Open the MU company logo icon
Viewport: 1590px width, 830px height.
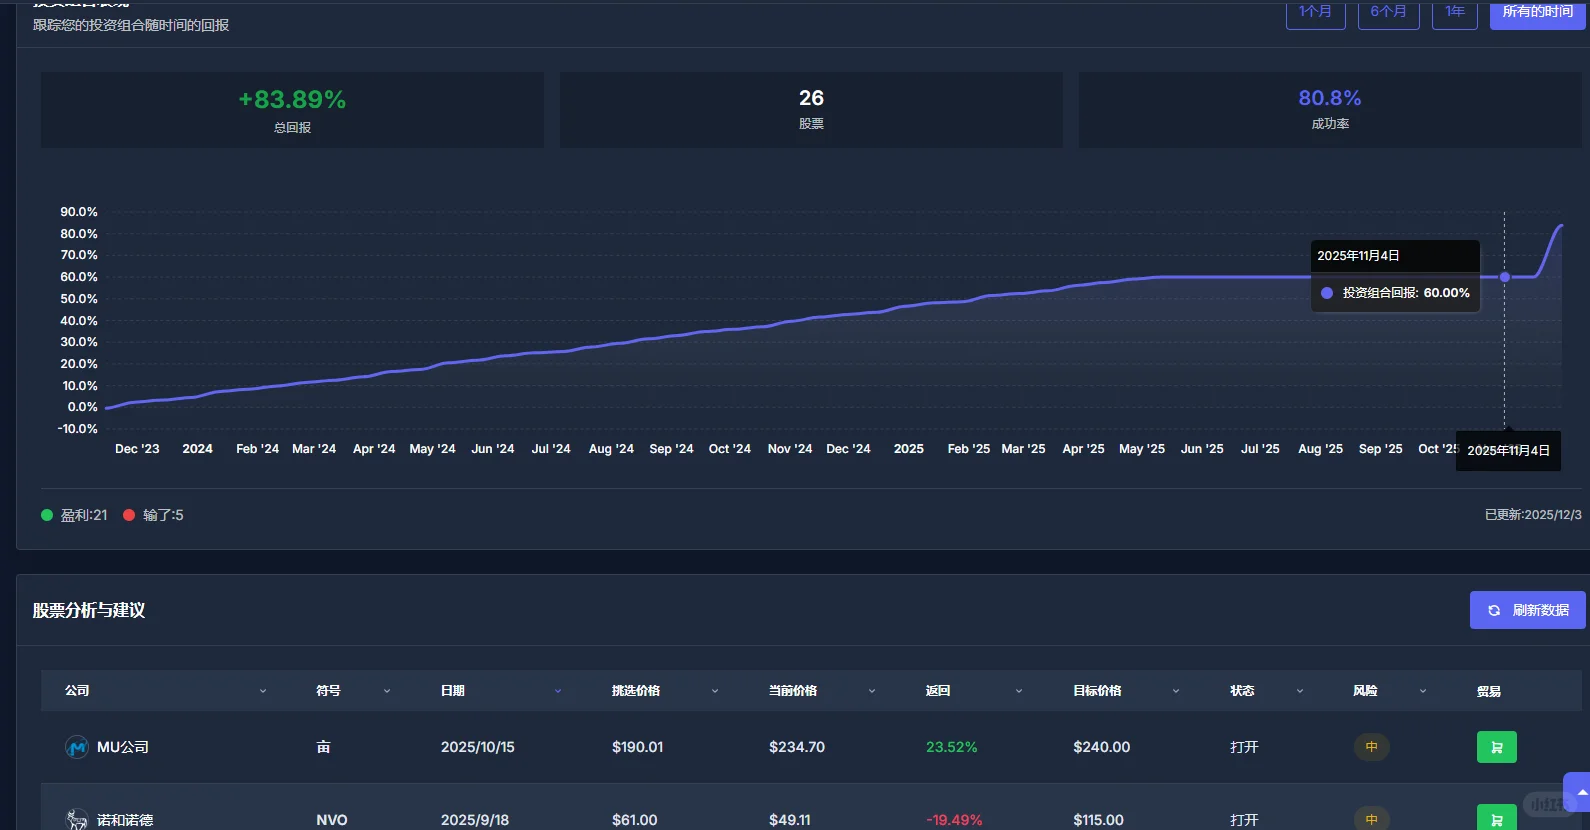77,747
